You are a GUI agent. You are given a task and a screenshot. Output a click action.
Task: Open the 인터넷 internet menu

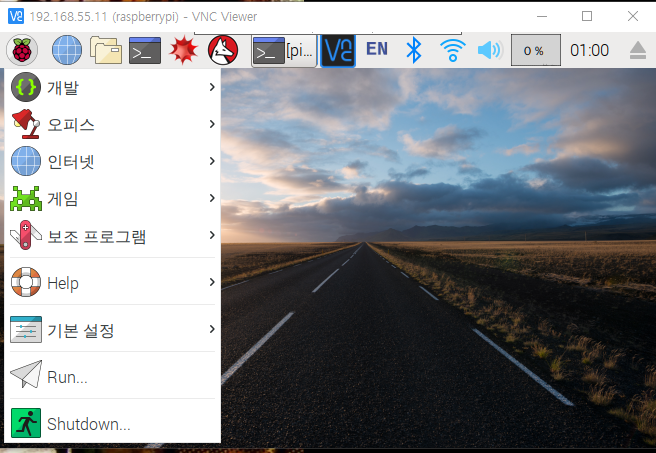113,161
